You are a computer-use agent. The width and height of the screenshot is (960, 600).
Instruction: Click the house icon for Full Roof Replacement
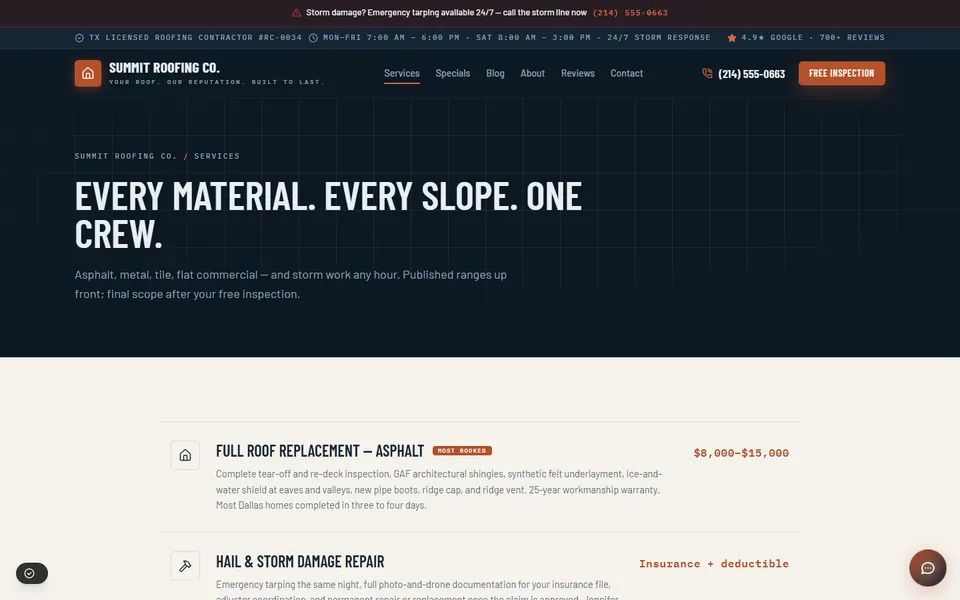(x=185, y=456)
